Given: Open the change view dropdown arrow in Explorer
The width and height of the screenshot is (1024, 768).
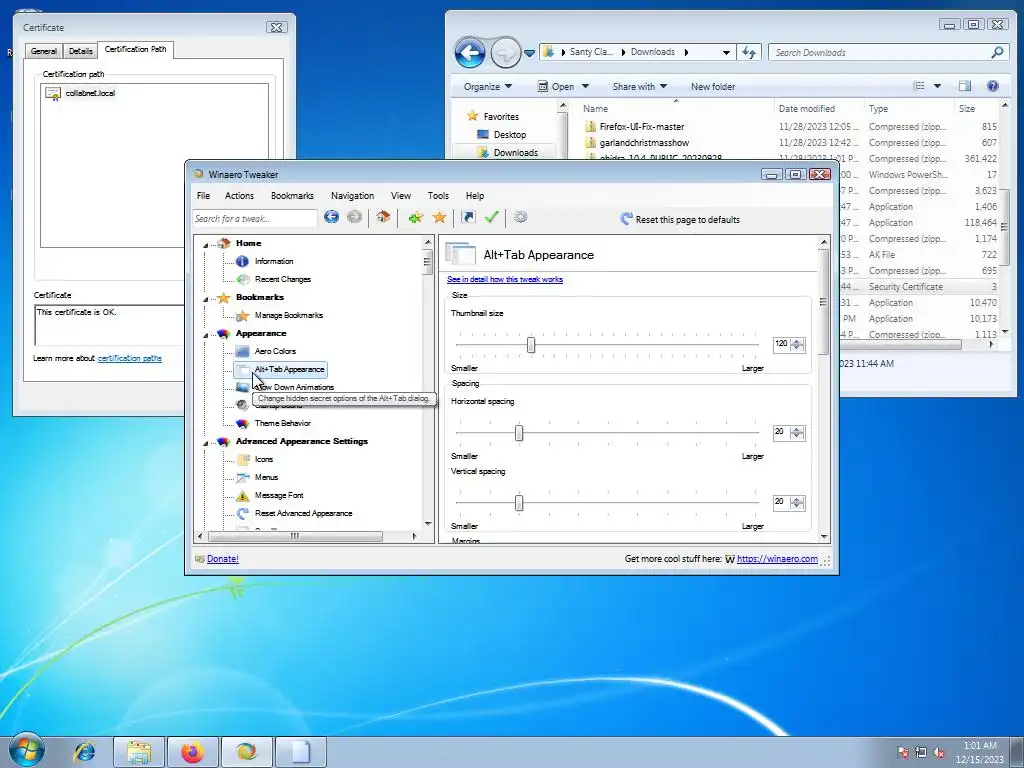Looking at the screenshot, I should [x=937, y=86].
